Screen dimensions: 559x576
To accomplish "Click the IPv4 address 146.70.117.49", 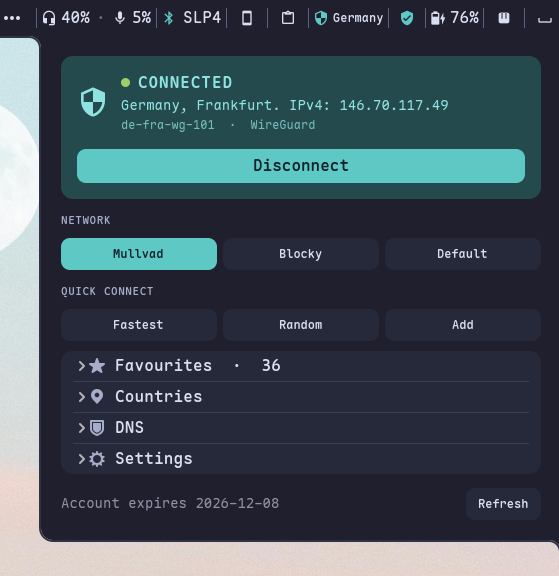I will pyautogui.click(x=394, y=105).
